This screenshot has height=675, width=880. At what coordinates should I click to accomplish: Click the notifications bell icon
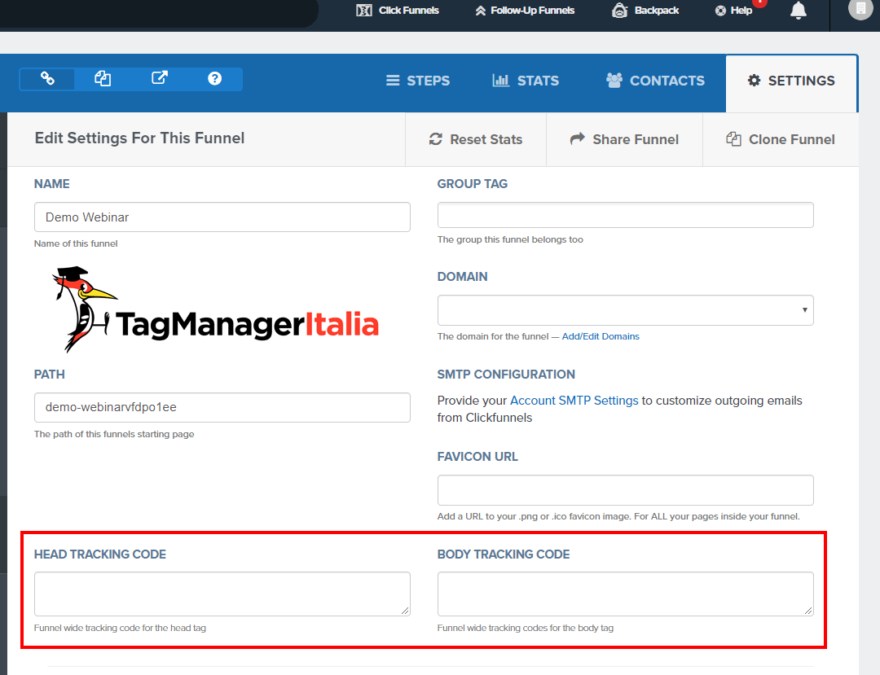click(x=798, y=11)
